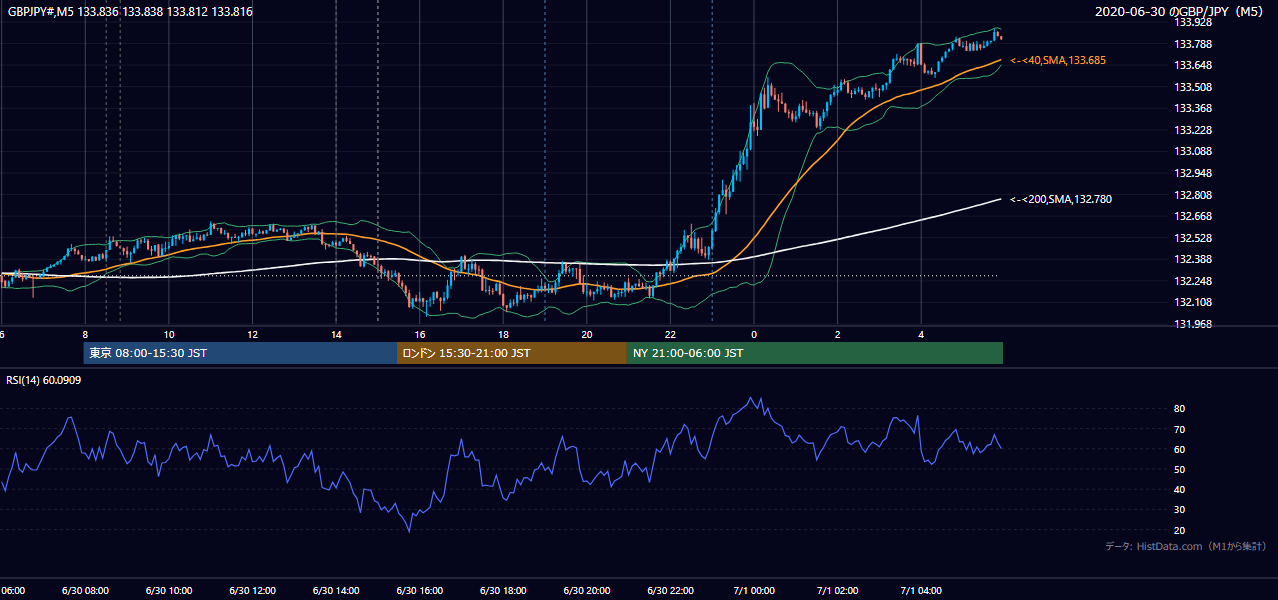Click the bottom time label 7/1 02:00
1278x600 pixels.
pos(838,591)
